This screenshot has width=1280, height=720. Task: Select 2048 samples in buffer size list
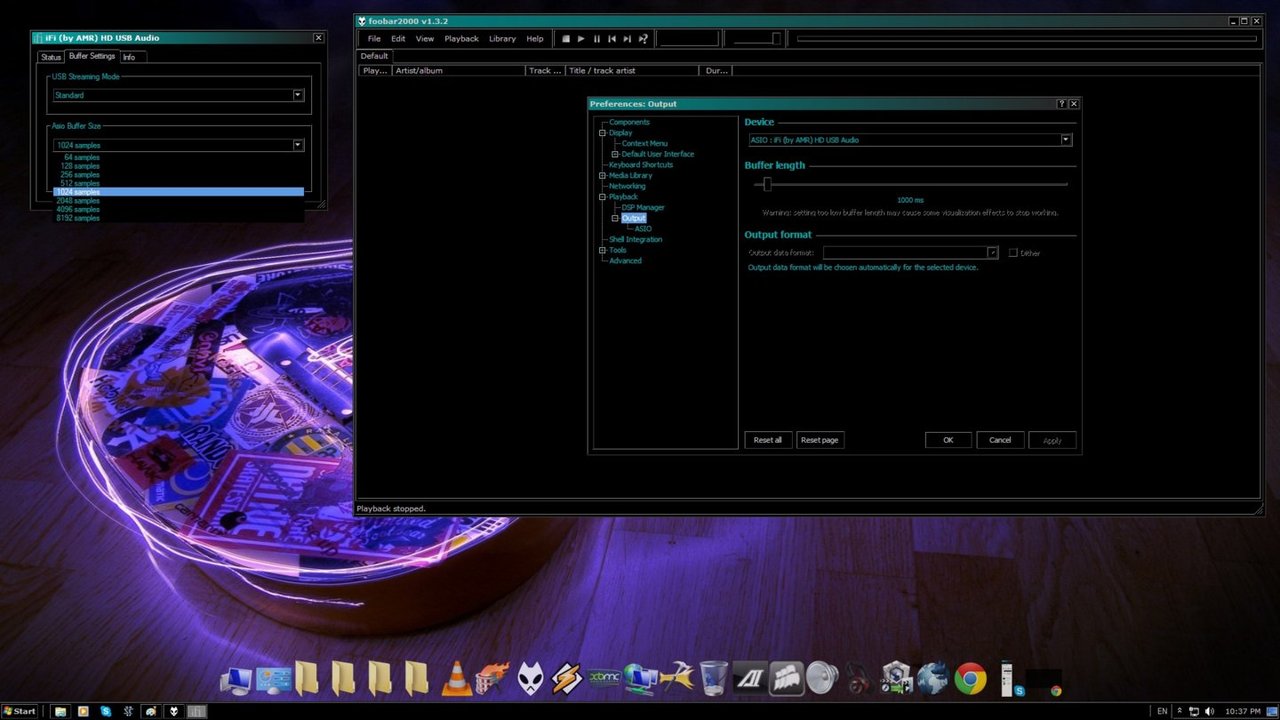pyautogui.click(x=78, y=201)
